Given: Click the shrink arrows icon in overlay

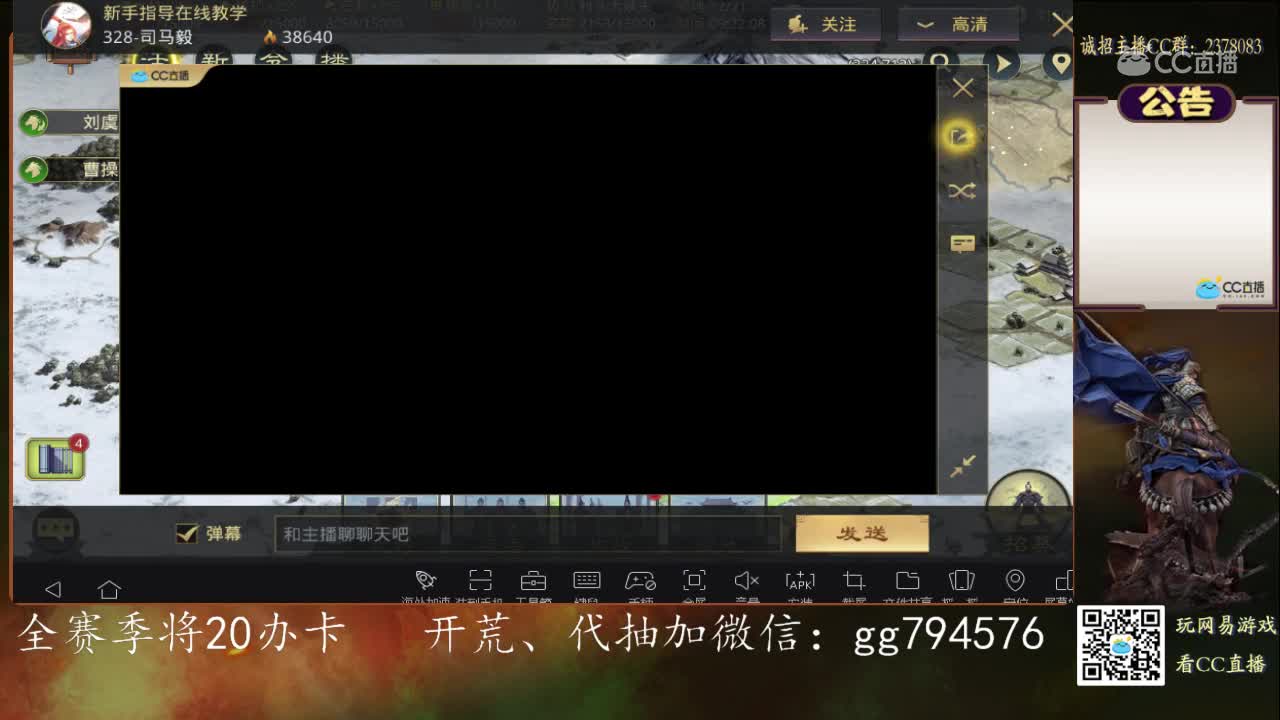Looking at the screenshot, I should coord(963,466).
